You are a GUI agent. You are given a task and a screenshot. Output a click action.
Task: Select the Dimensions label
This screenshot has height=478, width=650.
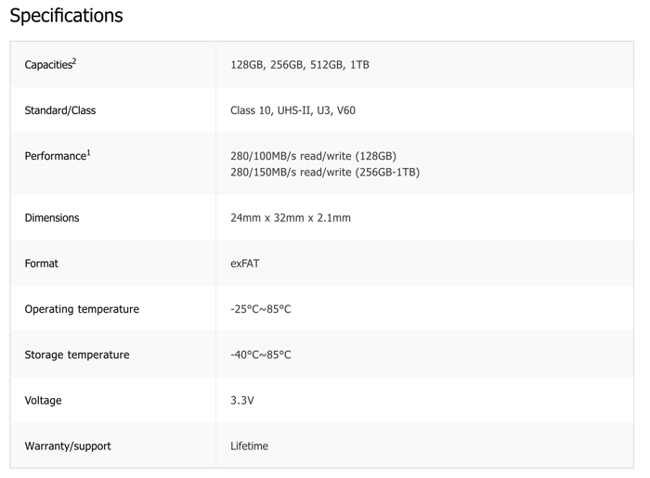(52, 218)
